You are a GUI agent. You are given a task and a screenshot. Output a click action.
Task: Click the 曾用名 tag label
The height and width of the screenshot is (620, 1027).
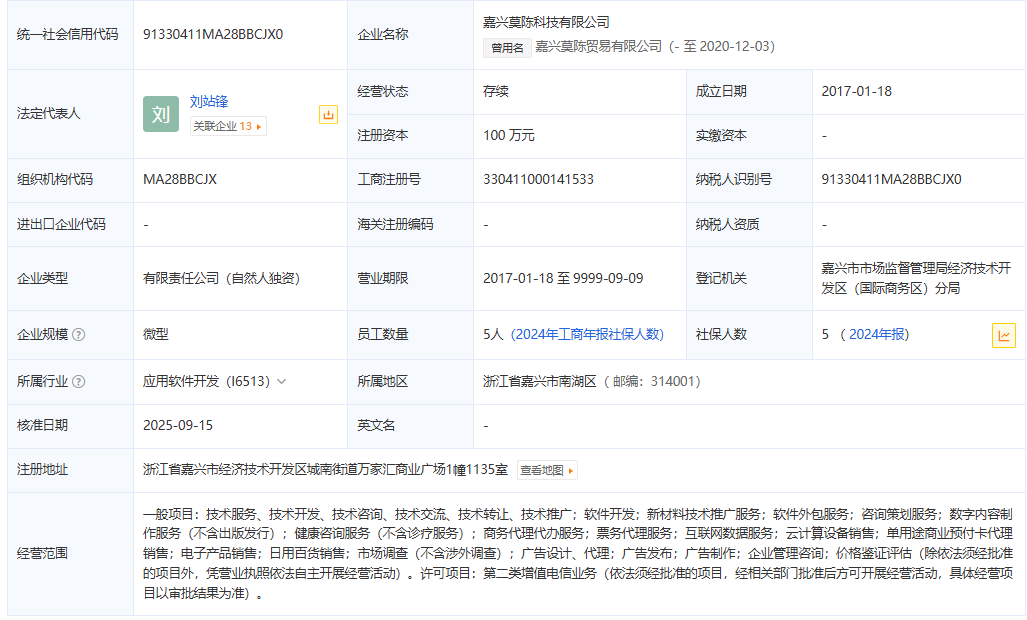(x=505, y=47)
